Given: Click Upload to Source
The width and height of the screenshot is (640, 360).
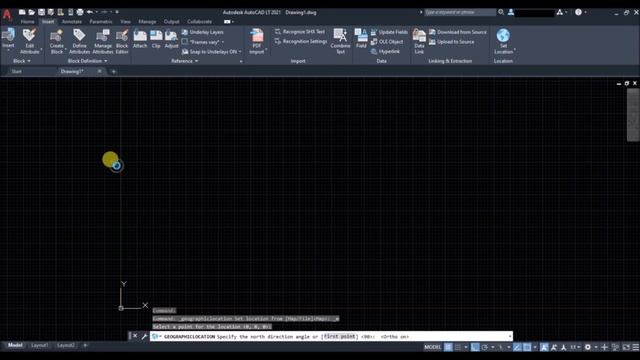Looking at the screenshot, I should [451, 42].
